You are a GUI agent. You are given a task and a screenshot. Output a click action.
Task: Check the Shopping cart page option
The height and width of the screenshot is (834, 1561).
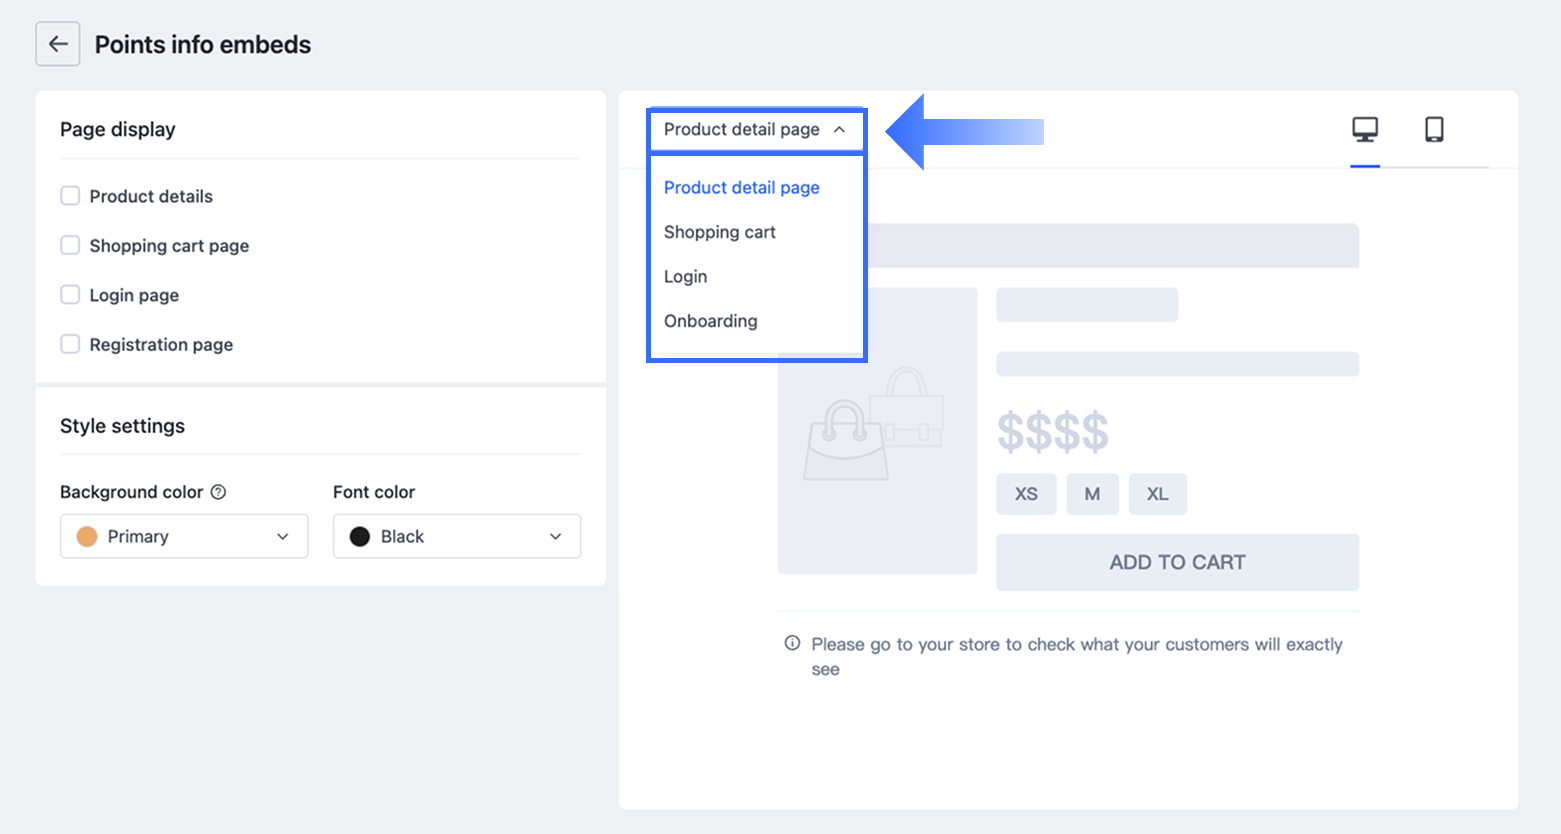70,245
